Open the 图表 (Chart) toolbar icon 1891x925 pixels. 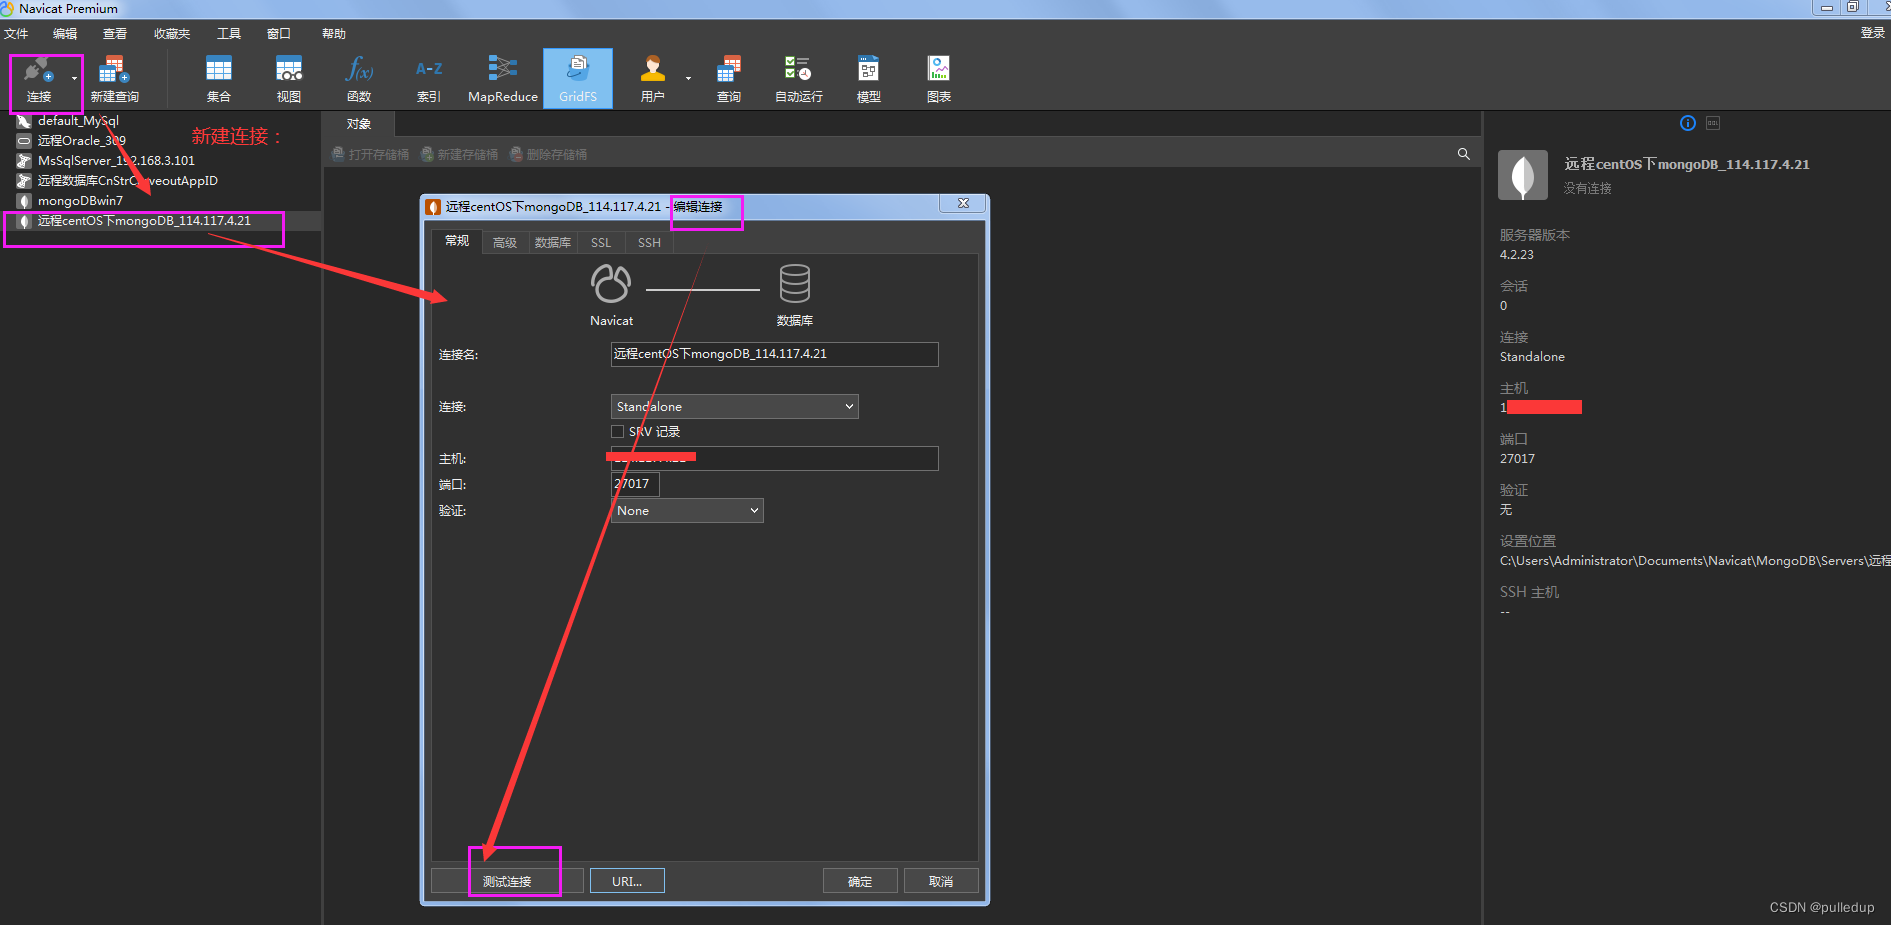939,79
